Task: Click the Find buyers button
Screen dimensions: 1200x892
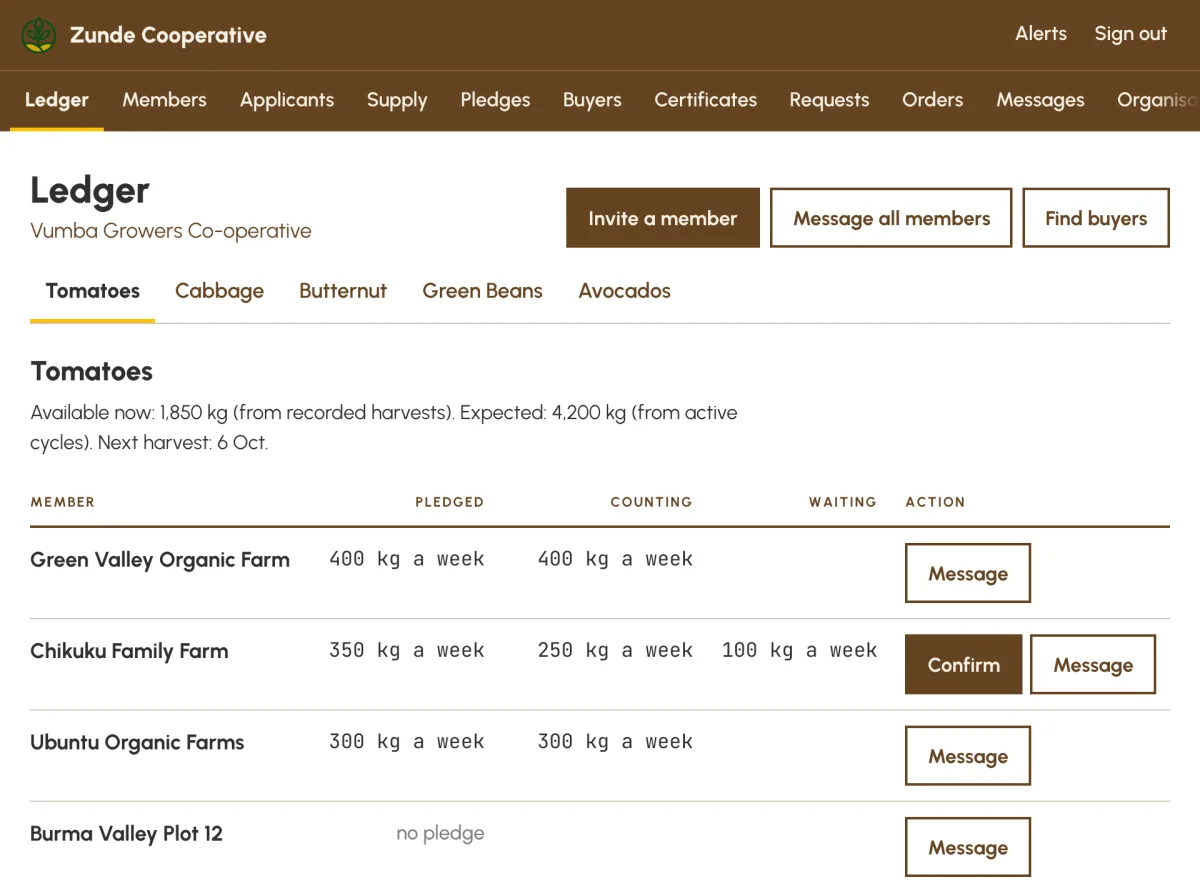Action: 1096,218
